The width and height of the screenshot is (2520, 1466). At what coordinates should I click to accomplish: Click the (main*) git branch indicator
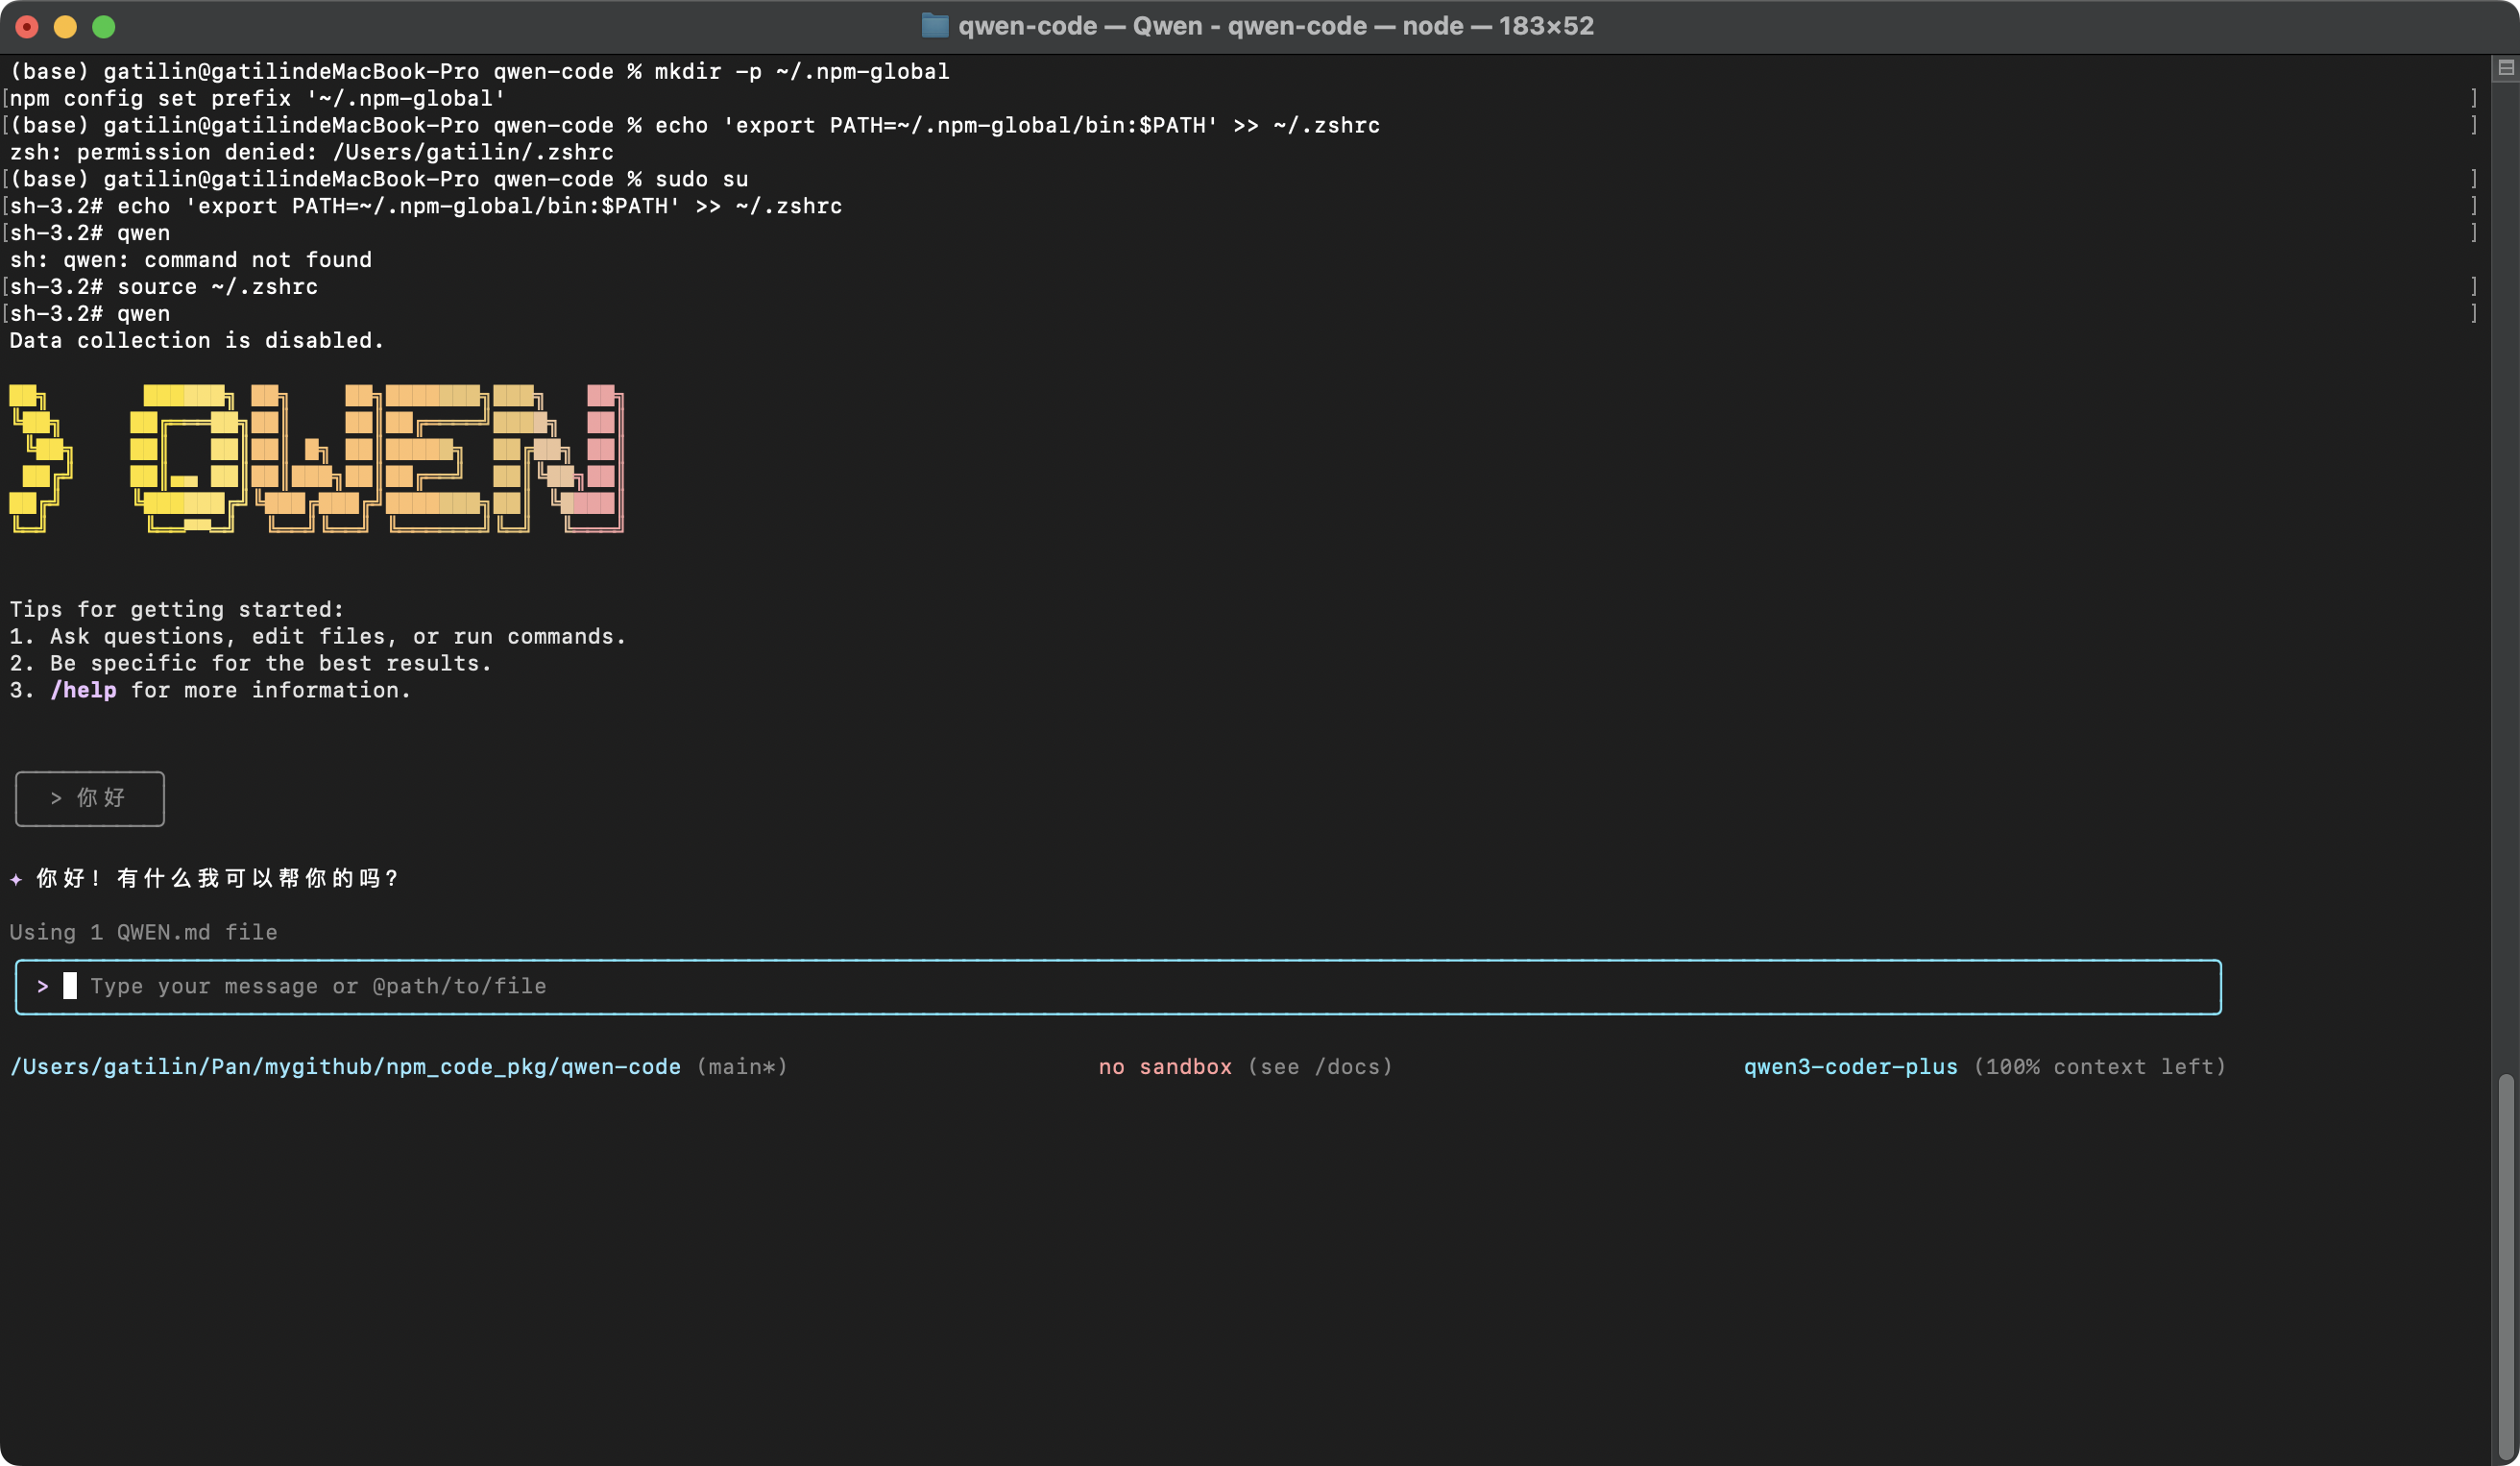(x=742, y=1066)
